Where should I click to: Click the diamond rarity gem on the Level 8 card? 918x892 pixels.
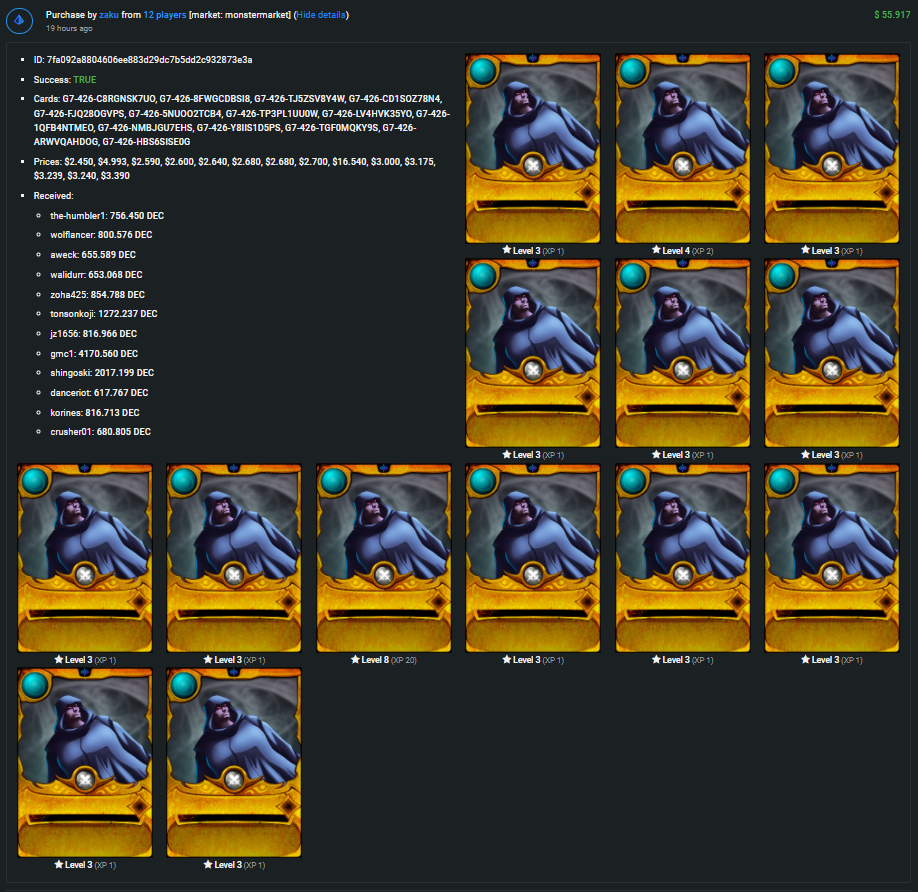[438, 602]
